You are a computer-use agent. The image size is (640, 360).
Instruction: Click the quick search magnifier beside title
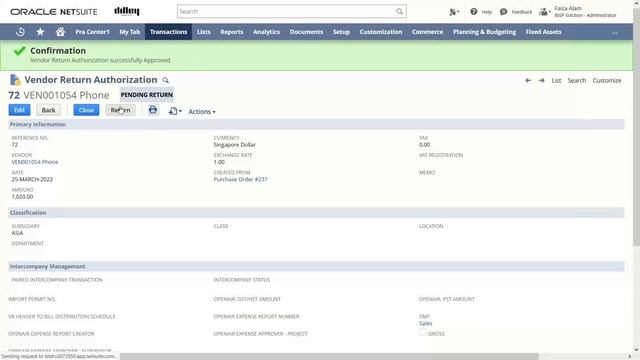point(165,80)
